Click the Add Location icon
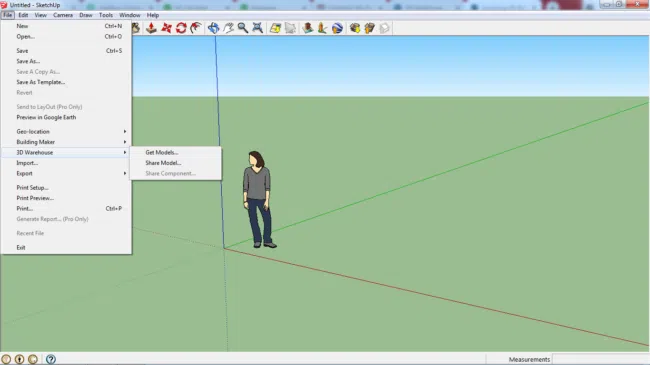650x365 pixels. (x=275, y=28)
